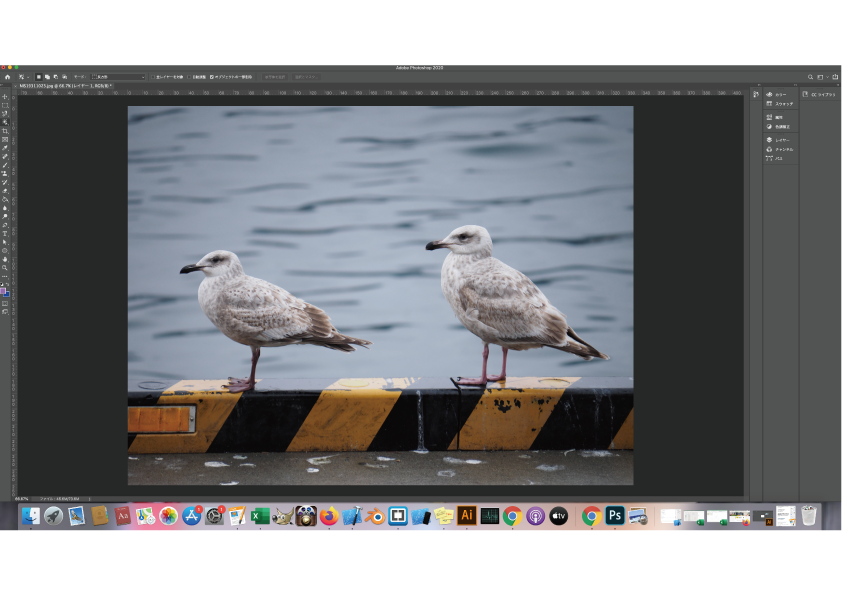Select the Zoom tool in toolbar
The image size is (842, 595).
(5, 267)
